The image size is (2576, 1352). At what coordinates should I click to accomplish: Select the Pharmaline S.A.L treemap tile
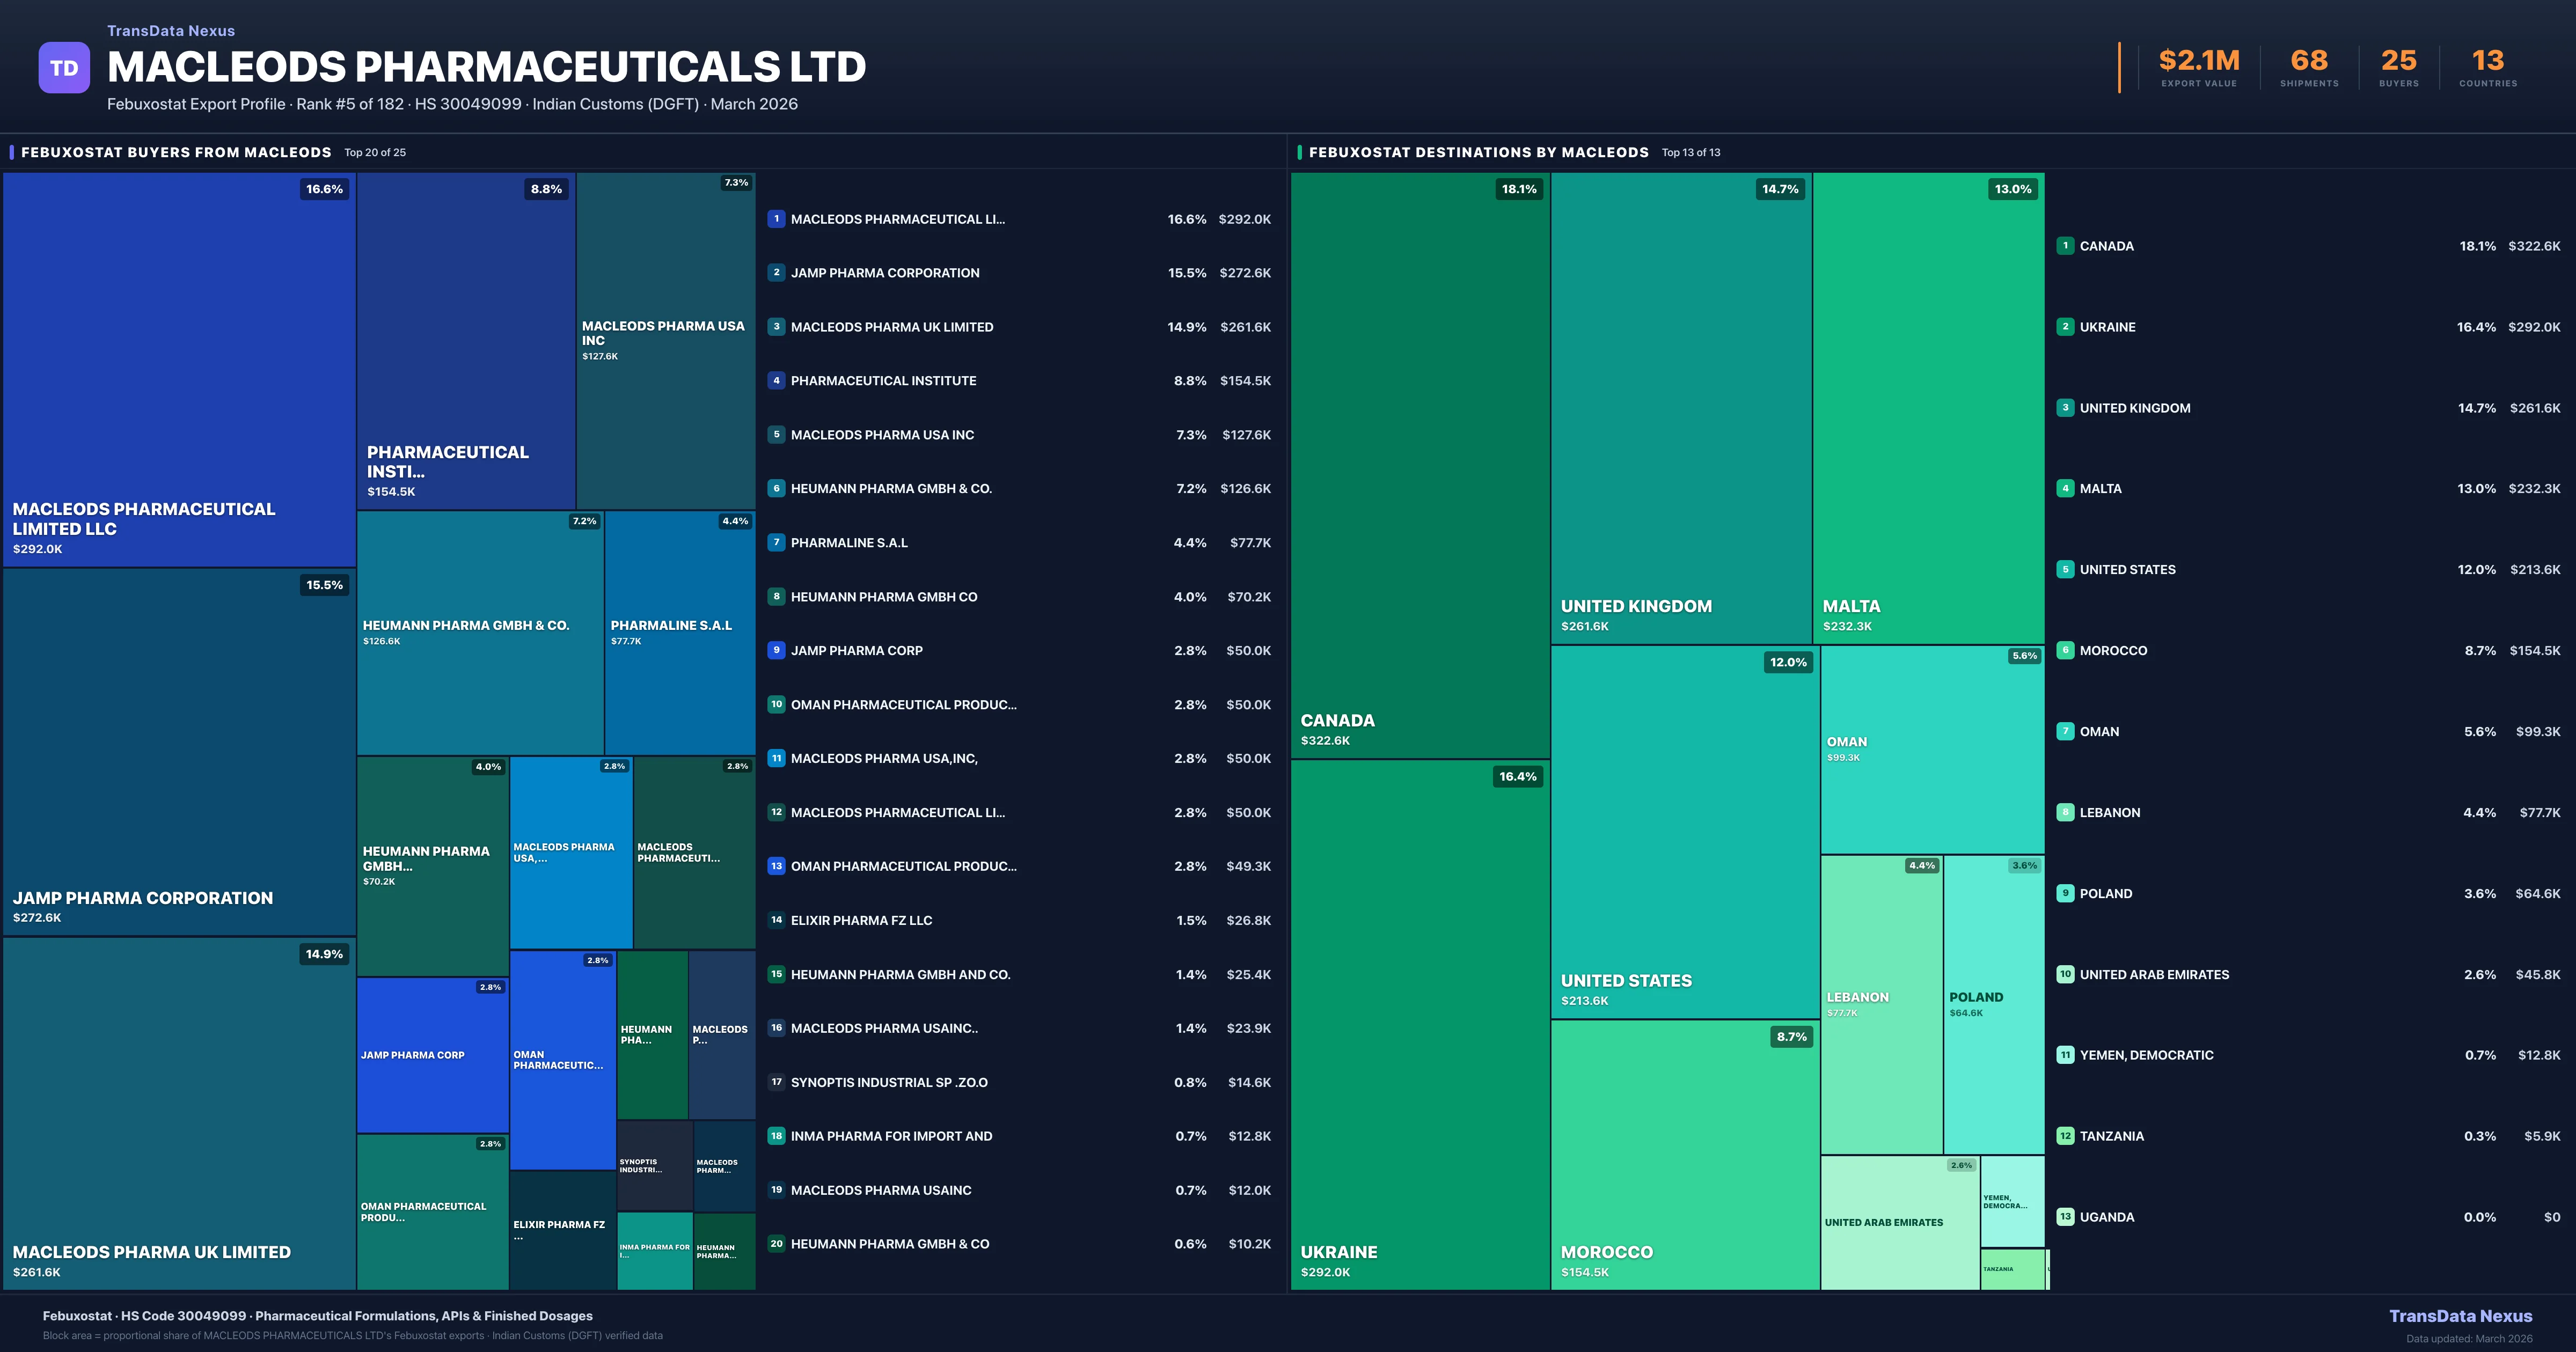(x=680, y=632)
